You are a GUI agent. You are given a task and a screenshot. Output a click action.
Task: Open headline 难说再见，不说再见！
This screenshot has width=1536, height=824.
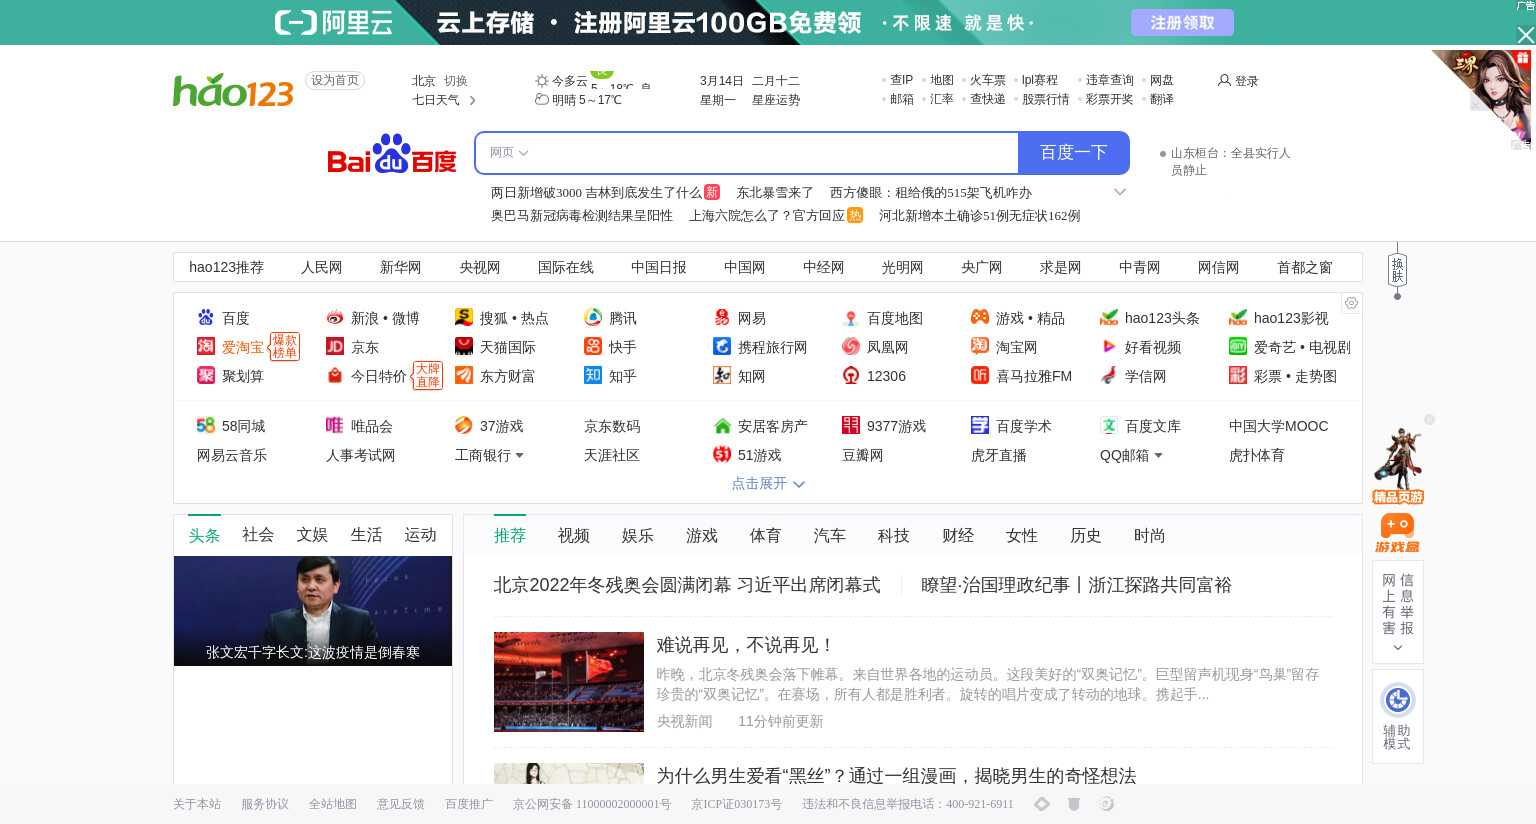(746, 645)
